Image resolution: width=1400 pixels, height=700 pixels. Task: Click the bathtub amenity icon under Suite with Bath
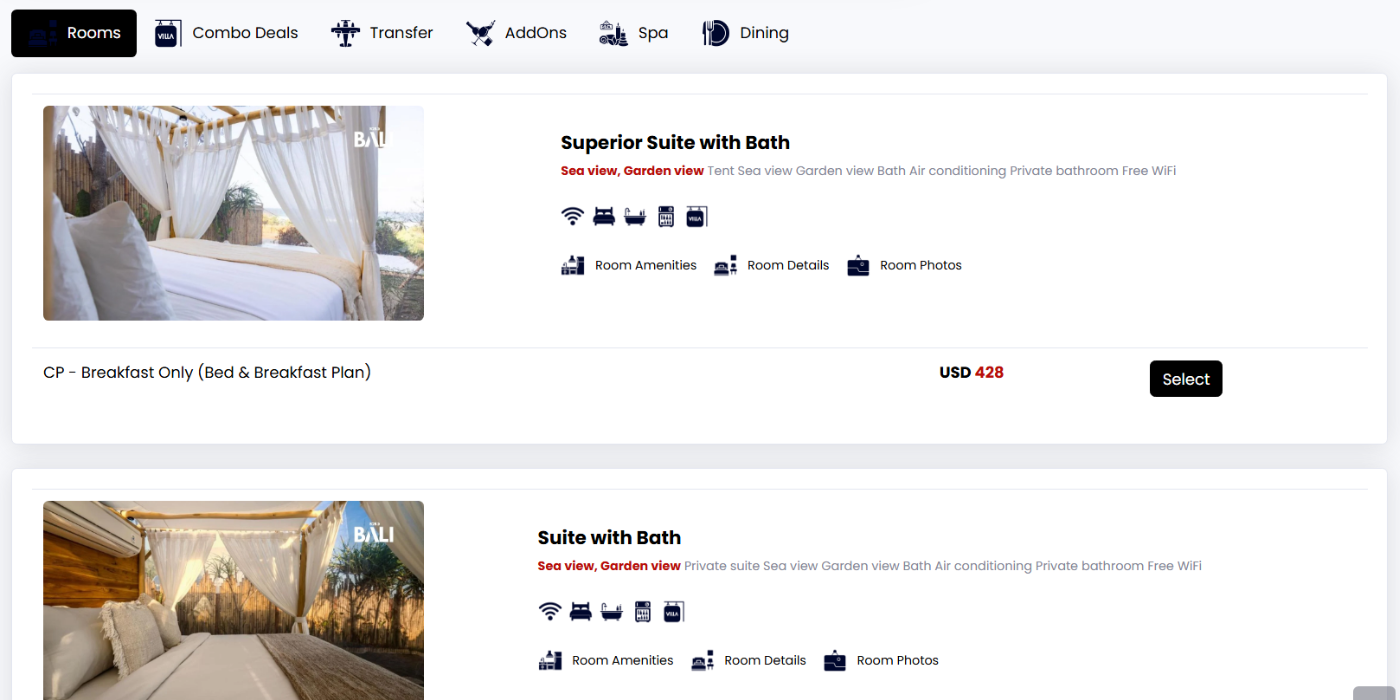point(610,610)
